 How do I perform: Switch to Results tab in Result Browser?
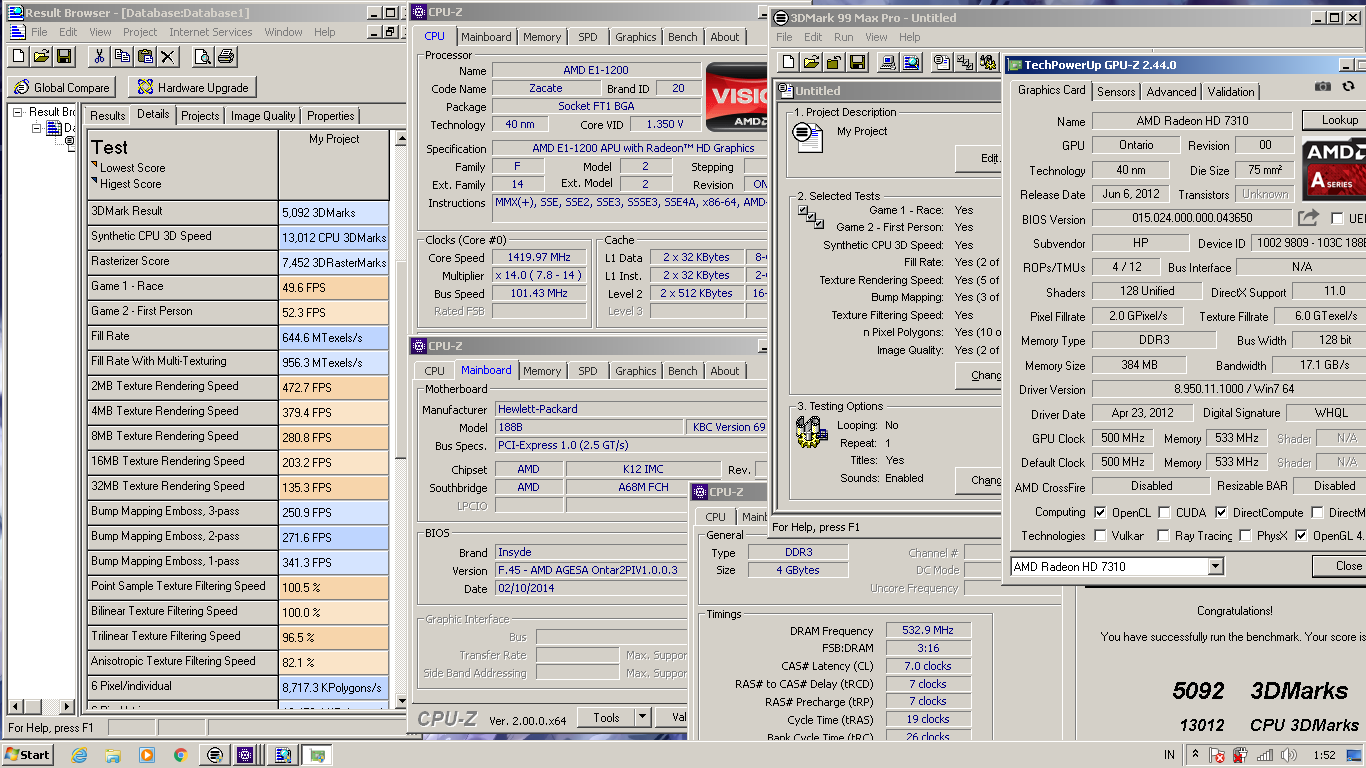point(108,116)
